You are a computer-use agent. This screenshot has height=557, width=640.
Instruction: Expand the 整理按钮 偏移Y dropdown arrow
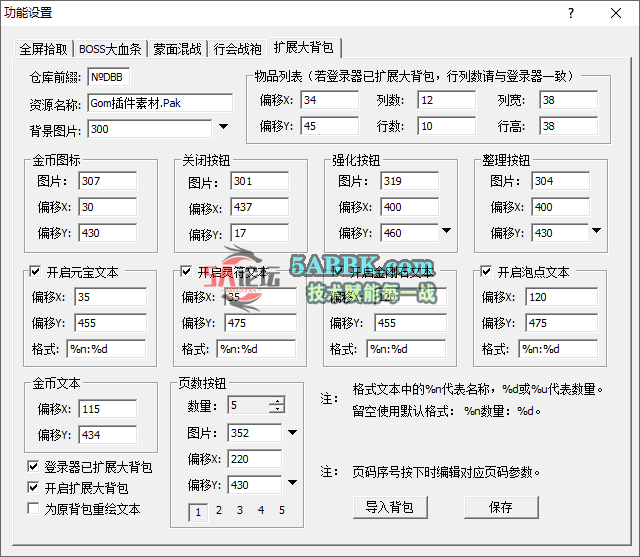pyautogui.click(x=596, y=231)
